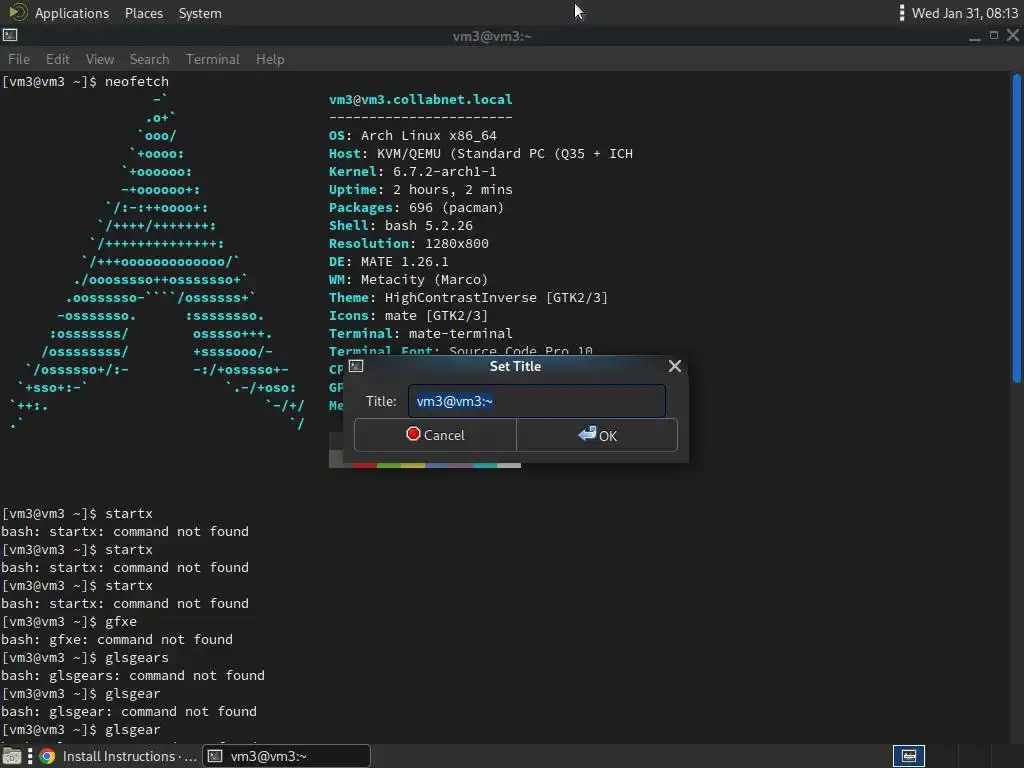Click the 'OS: Arch Linux x86_64' line
The width and height of the screenshot is (1024, 768).
[x=413, y=136]
